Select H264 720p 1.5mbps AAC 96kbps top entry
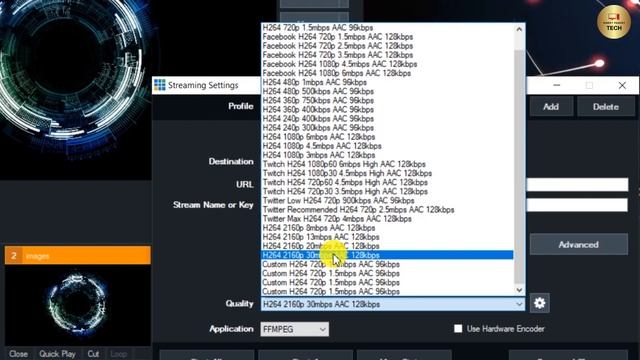Image resolution: width=640 pixels, height=360 pixels. pyautogui.click(x=387, y=28)
